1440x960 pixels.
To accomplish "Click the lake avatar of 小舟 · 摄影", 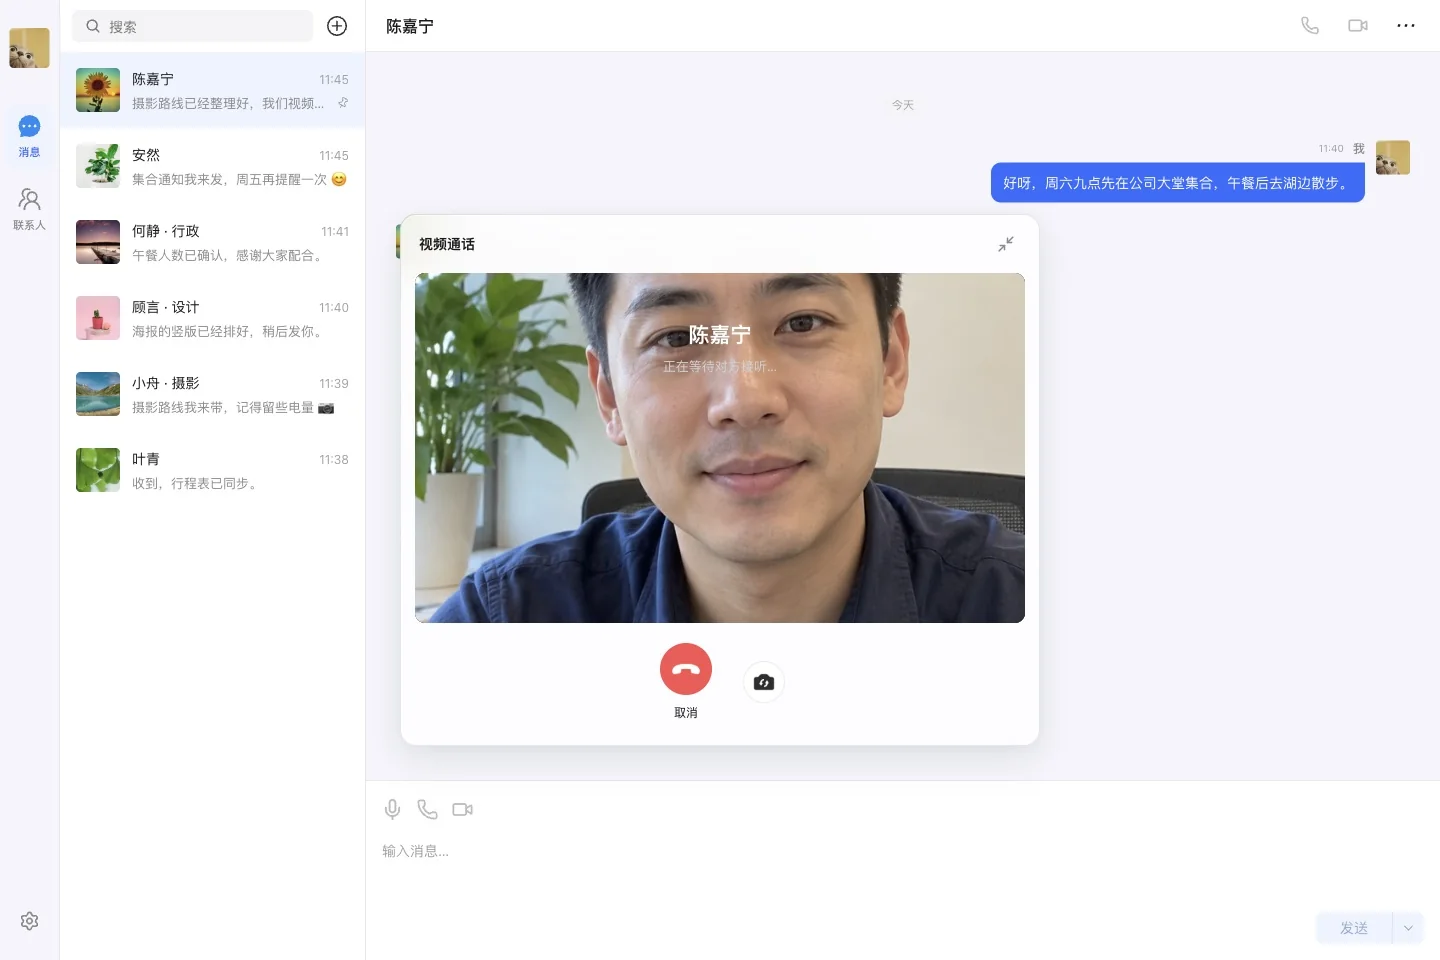I will (98, 394).
